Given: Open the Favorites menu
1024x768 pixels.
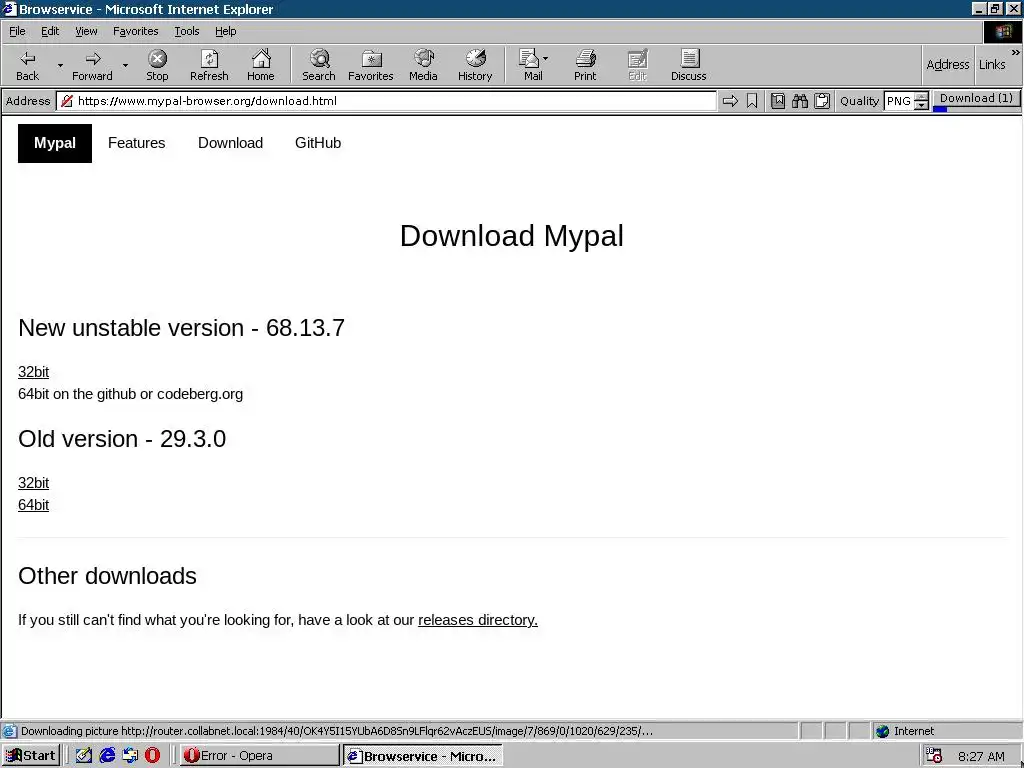Looking at the screenshot, I should (x=136, y=31).
